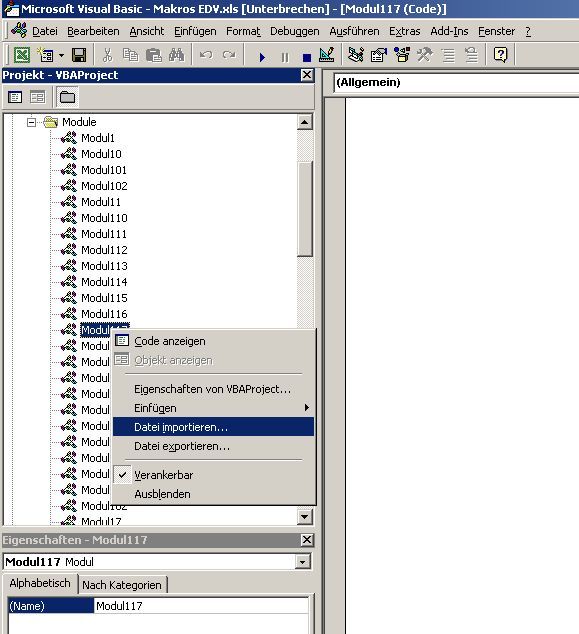
Task: Open the Project Explorer toolbar icon
Action: (x=355, y=55)
